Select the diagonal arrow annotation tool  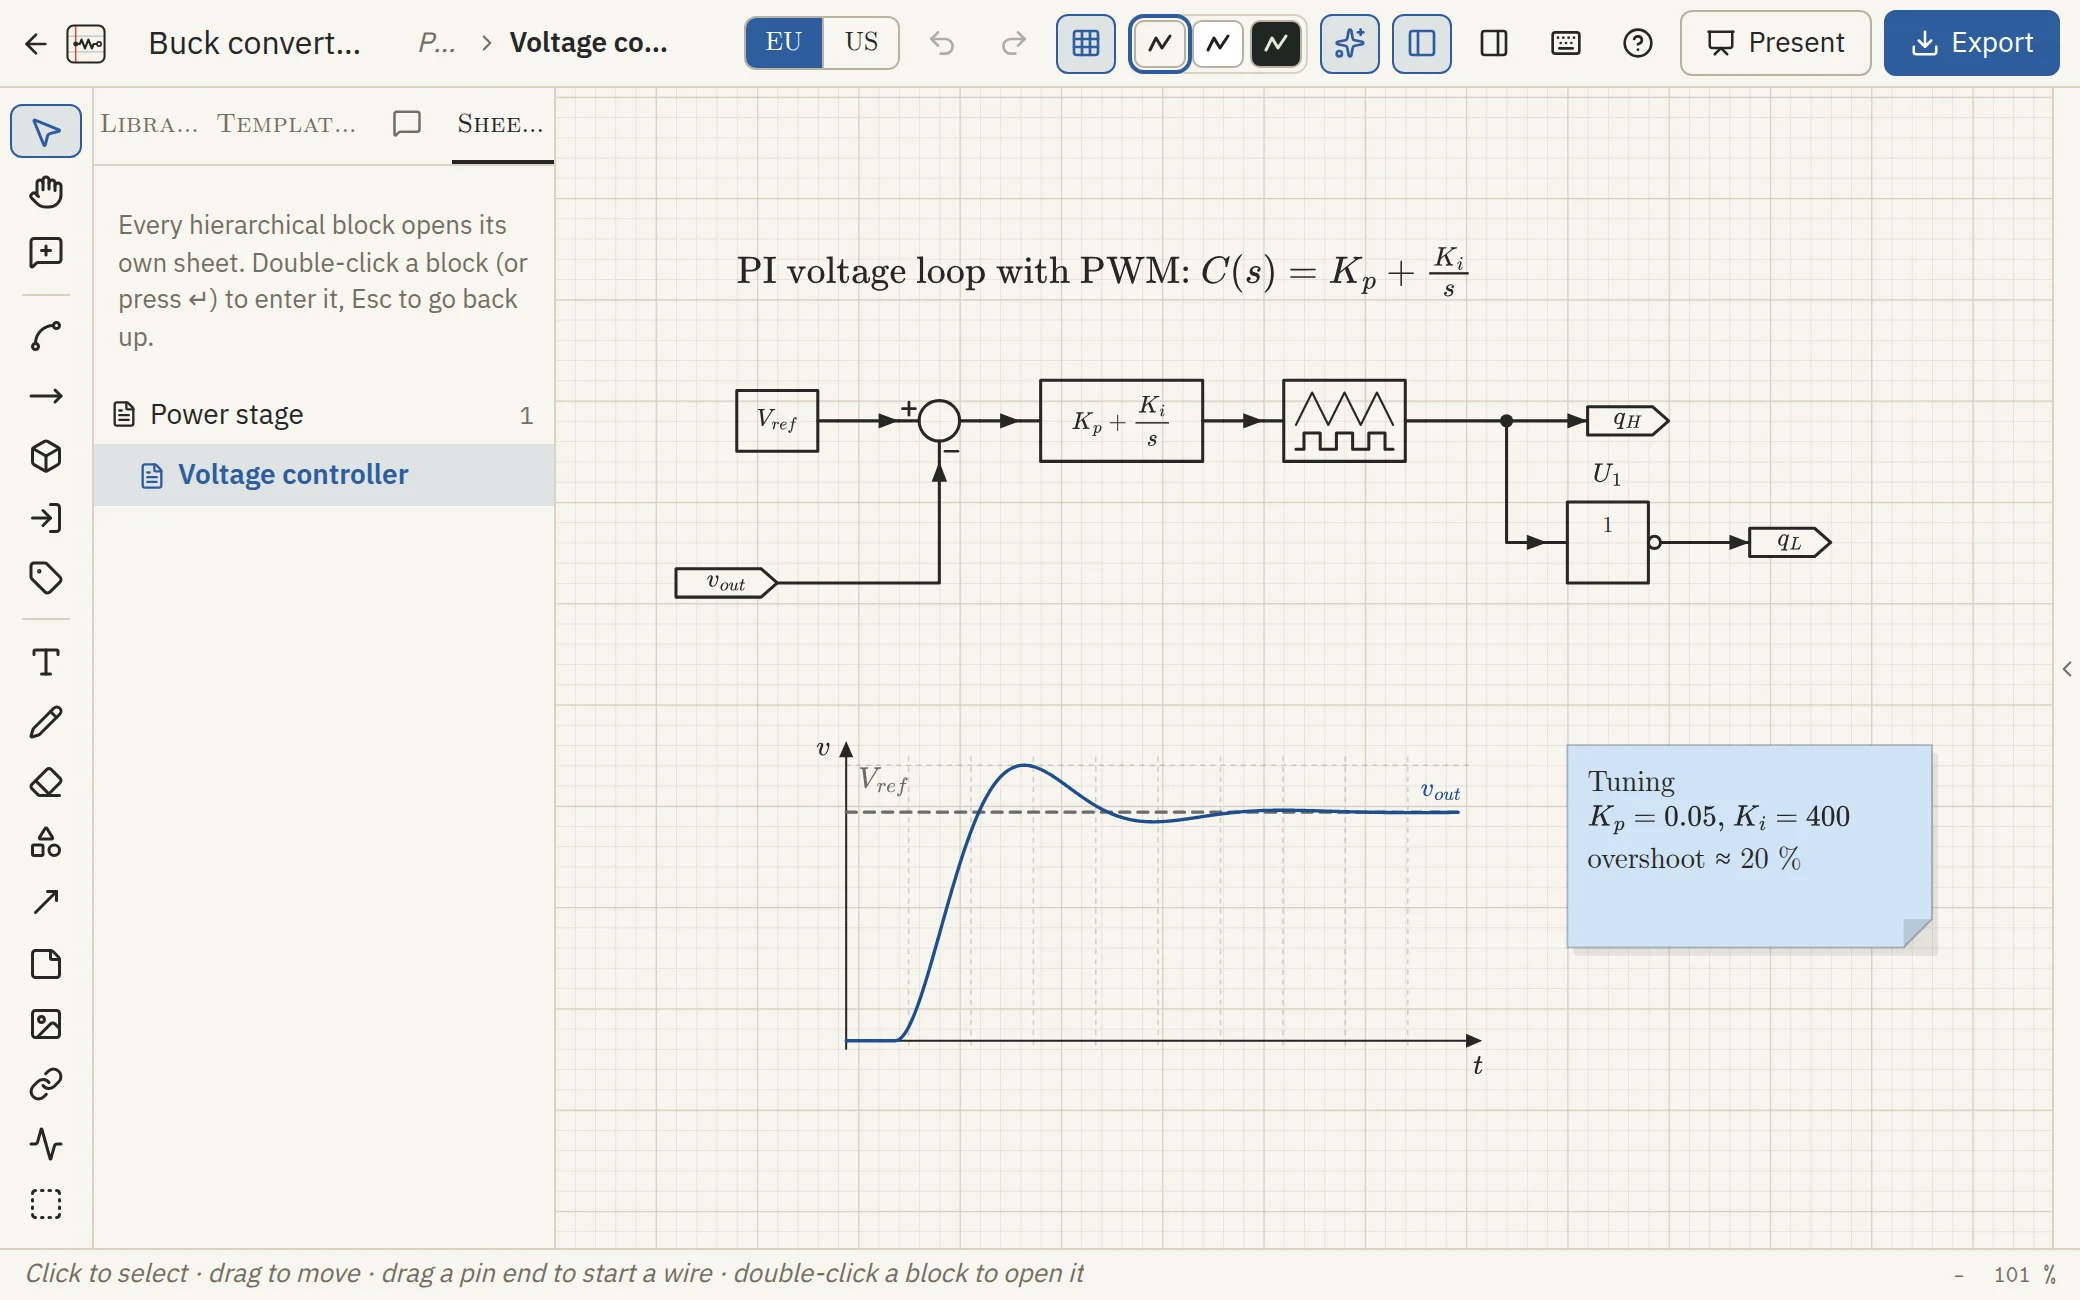pos(46,903)
